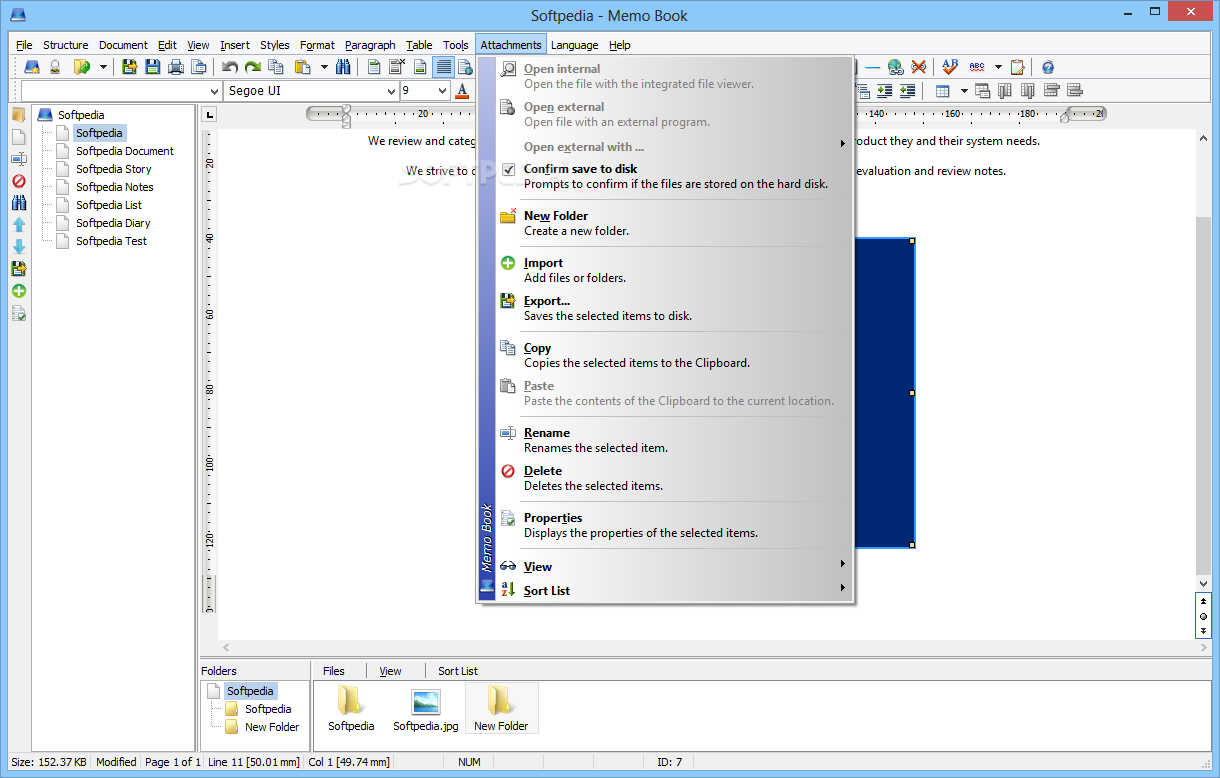Image resolution: width=1220 pixels, height=778 pixels.
Task: Open the dropdown arrow beside Paste icon
Action: (324, 67)
